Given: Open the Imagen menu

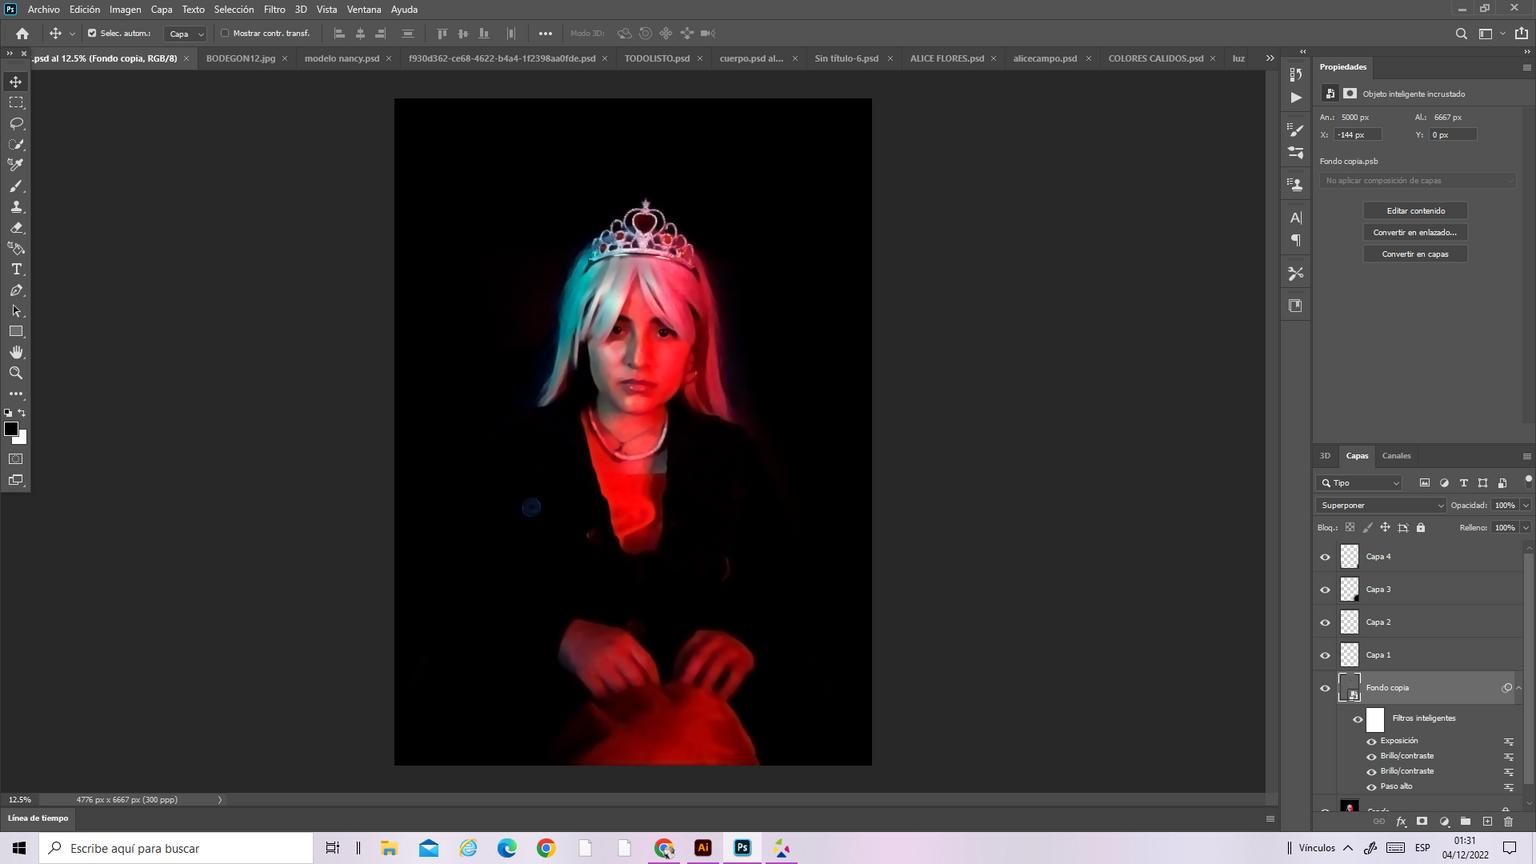Looking at the screenshot, I should coord(125,9).
